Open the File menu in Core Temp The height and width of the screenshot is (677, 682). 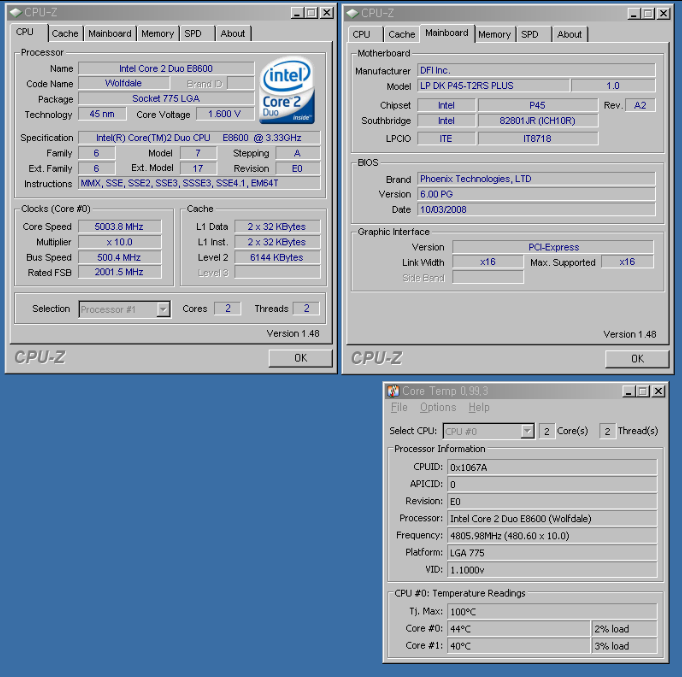pyautogui.click(x=399, y=407)
